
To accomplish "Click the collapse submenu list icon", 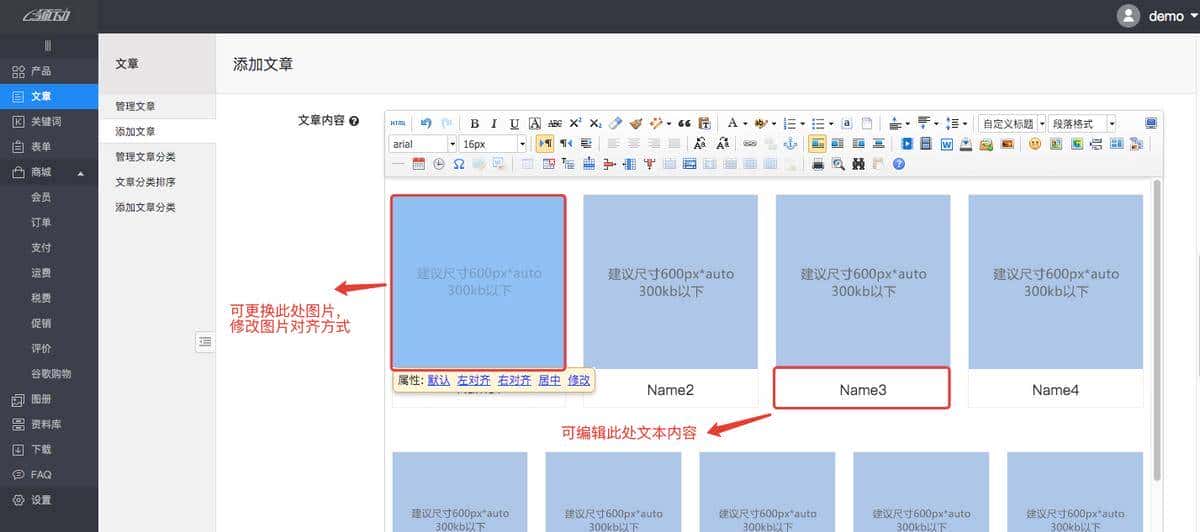I will (204, 342).
